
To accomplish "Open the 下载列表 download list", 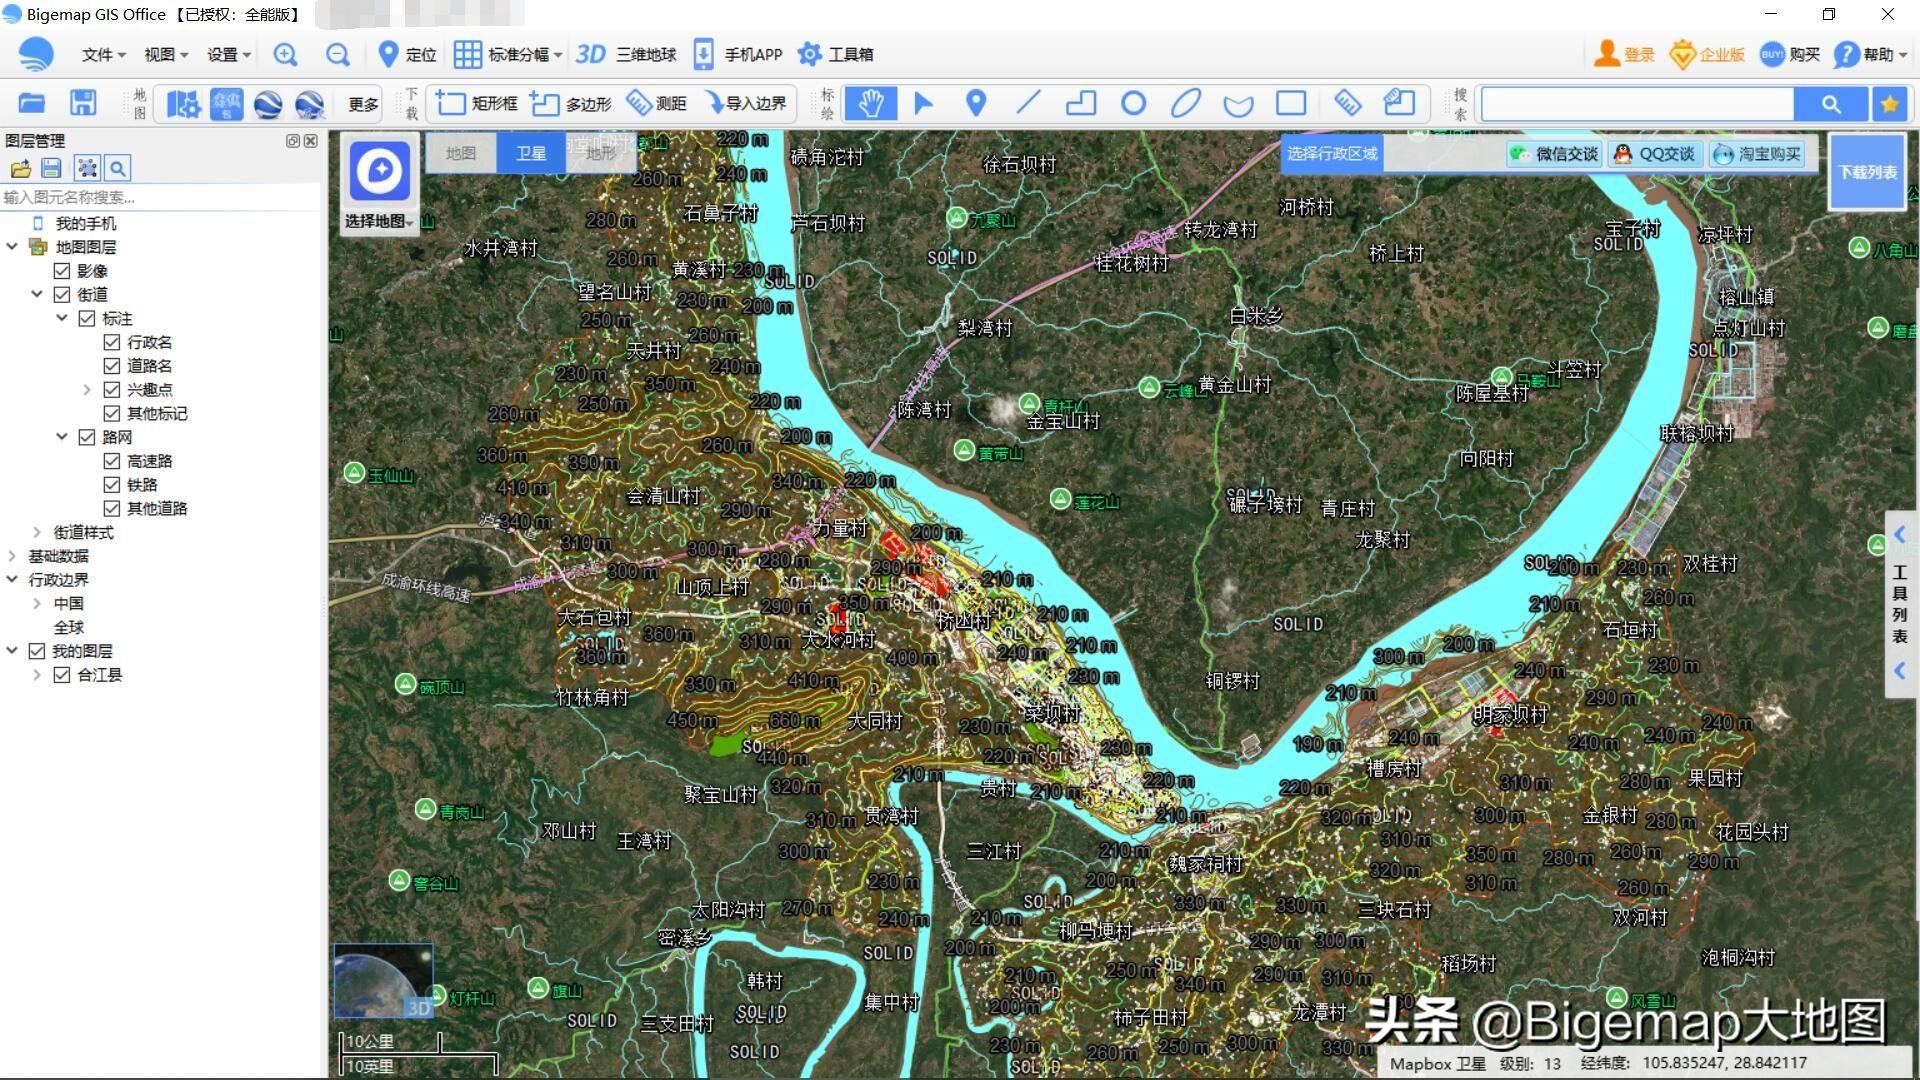I will (1867, 172).
